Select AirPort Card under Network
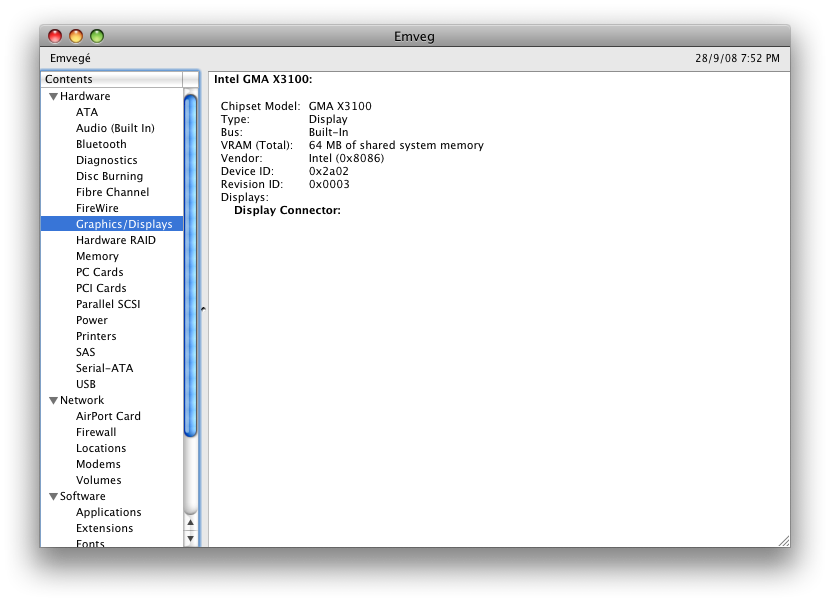The image size is (830, 602). pyautogui.click(x=108, y=416)
